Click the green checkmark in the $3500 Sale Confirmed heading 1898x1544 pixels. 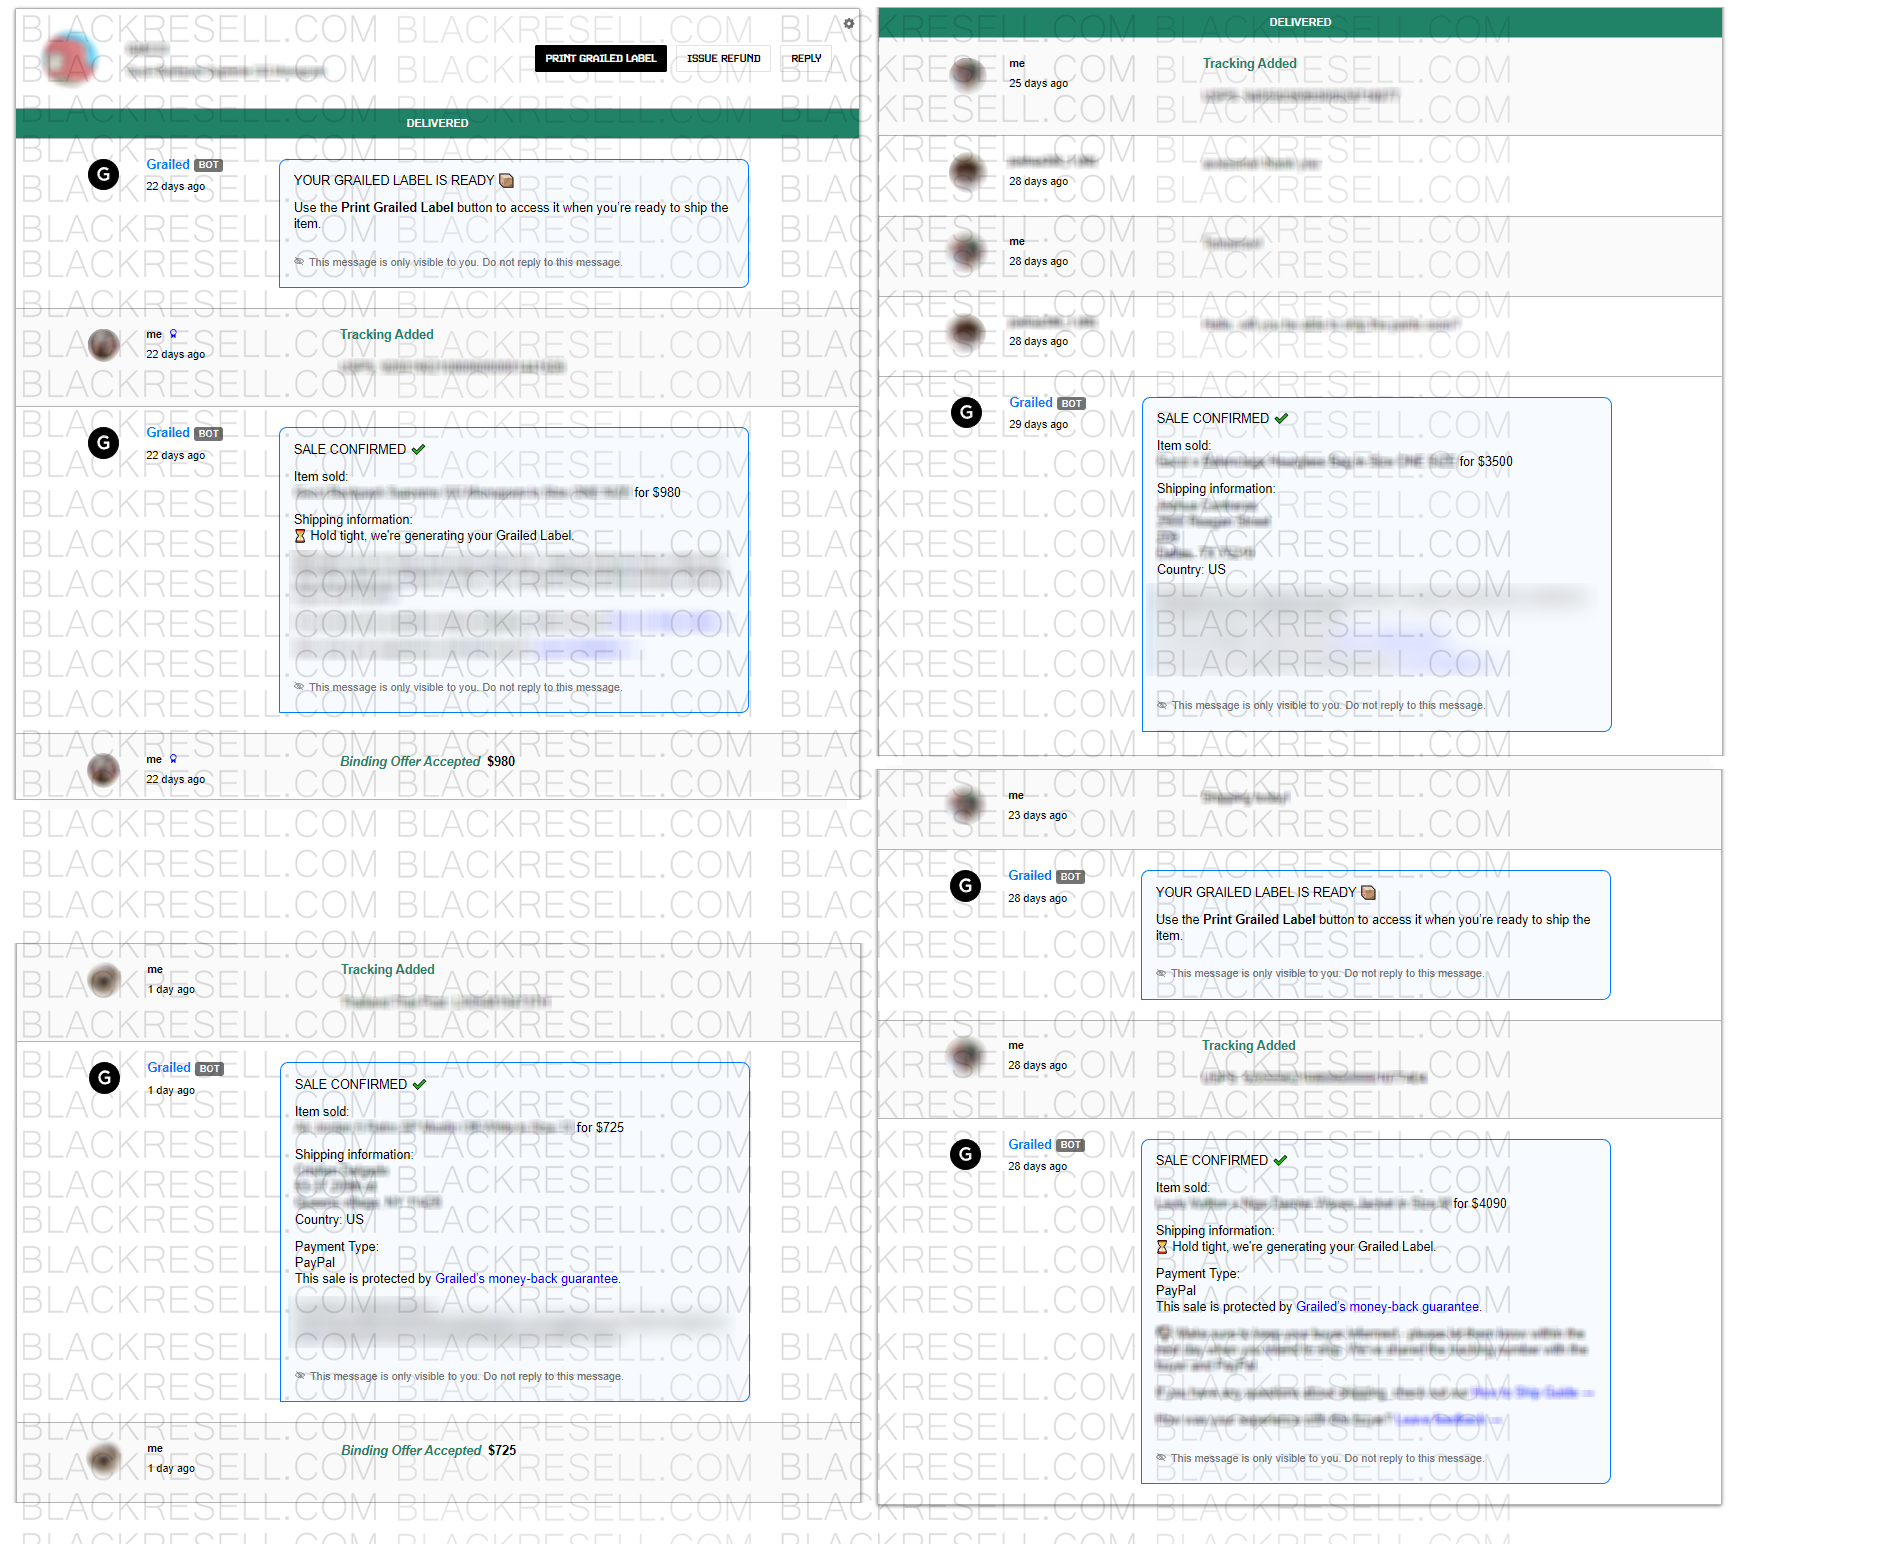point(1281,419)
